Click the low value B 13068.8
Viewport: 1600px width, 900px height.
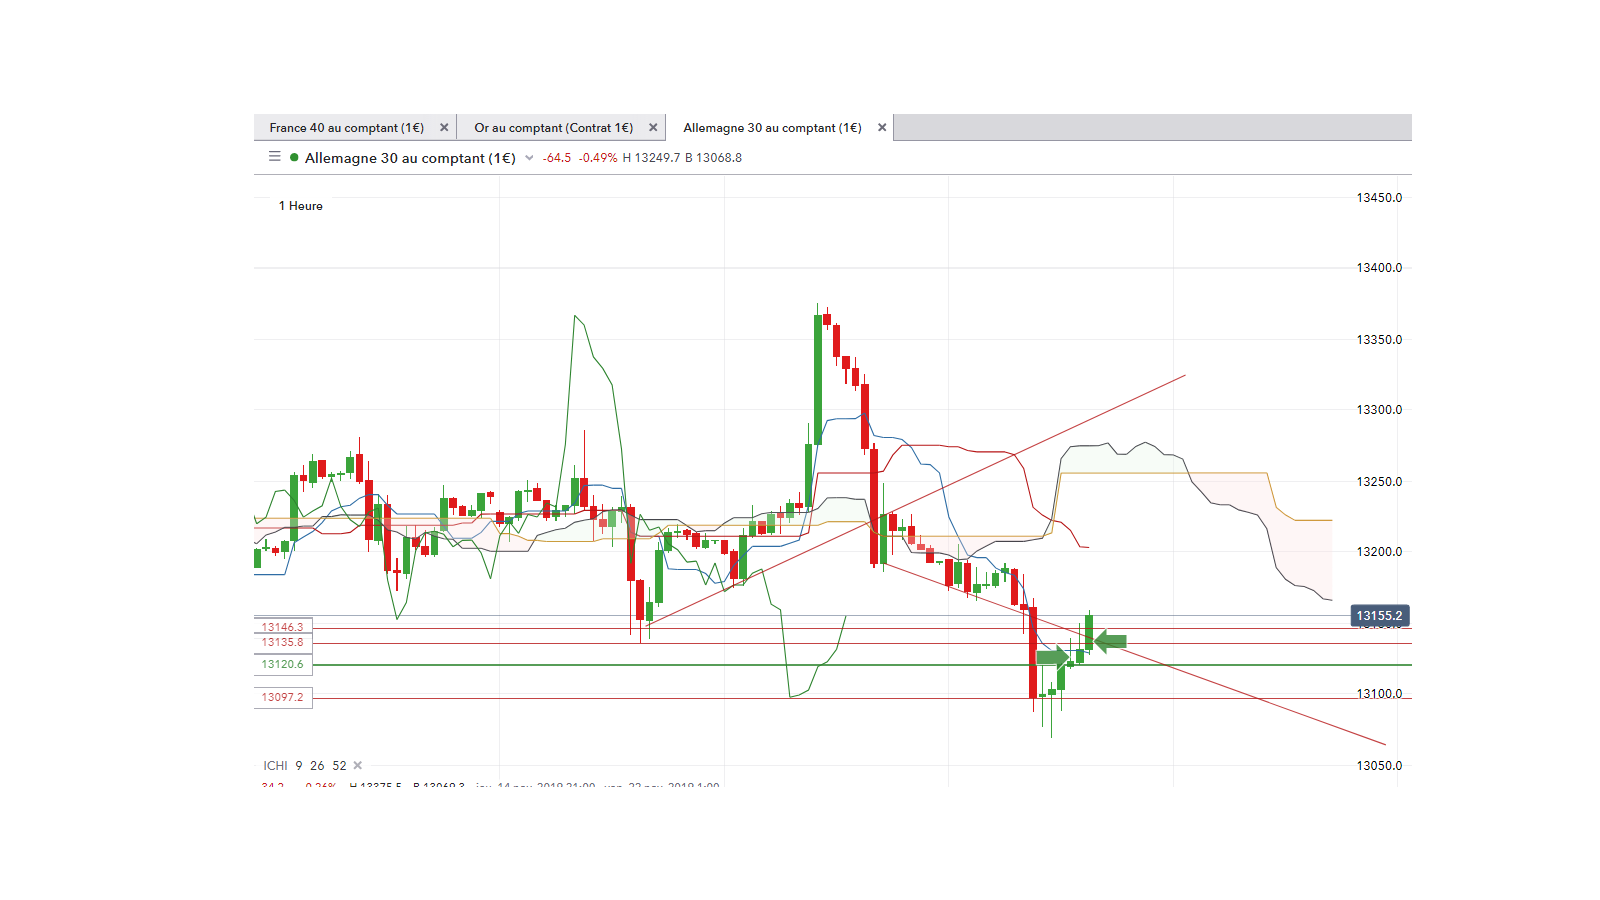click(x=713, y=158)
